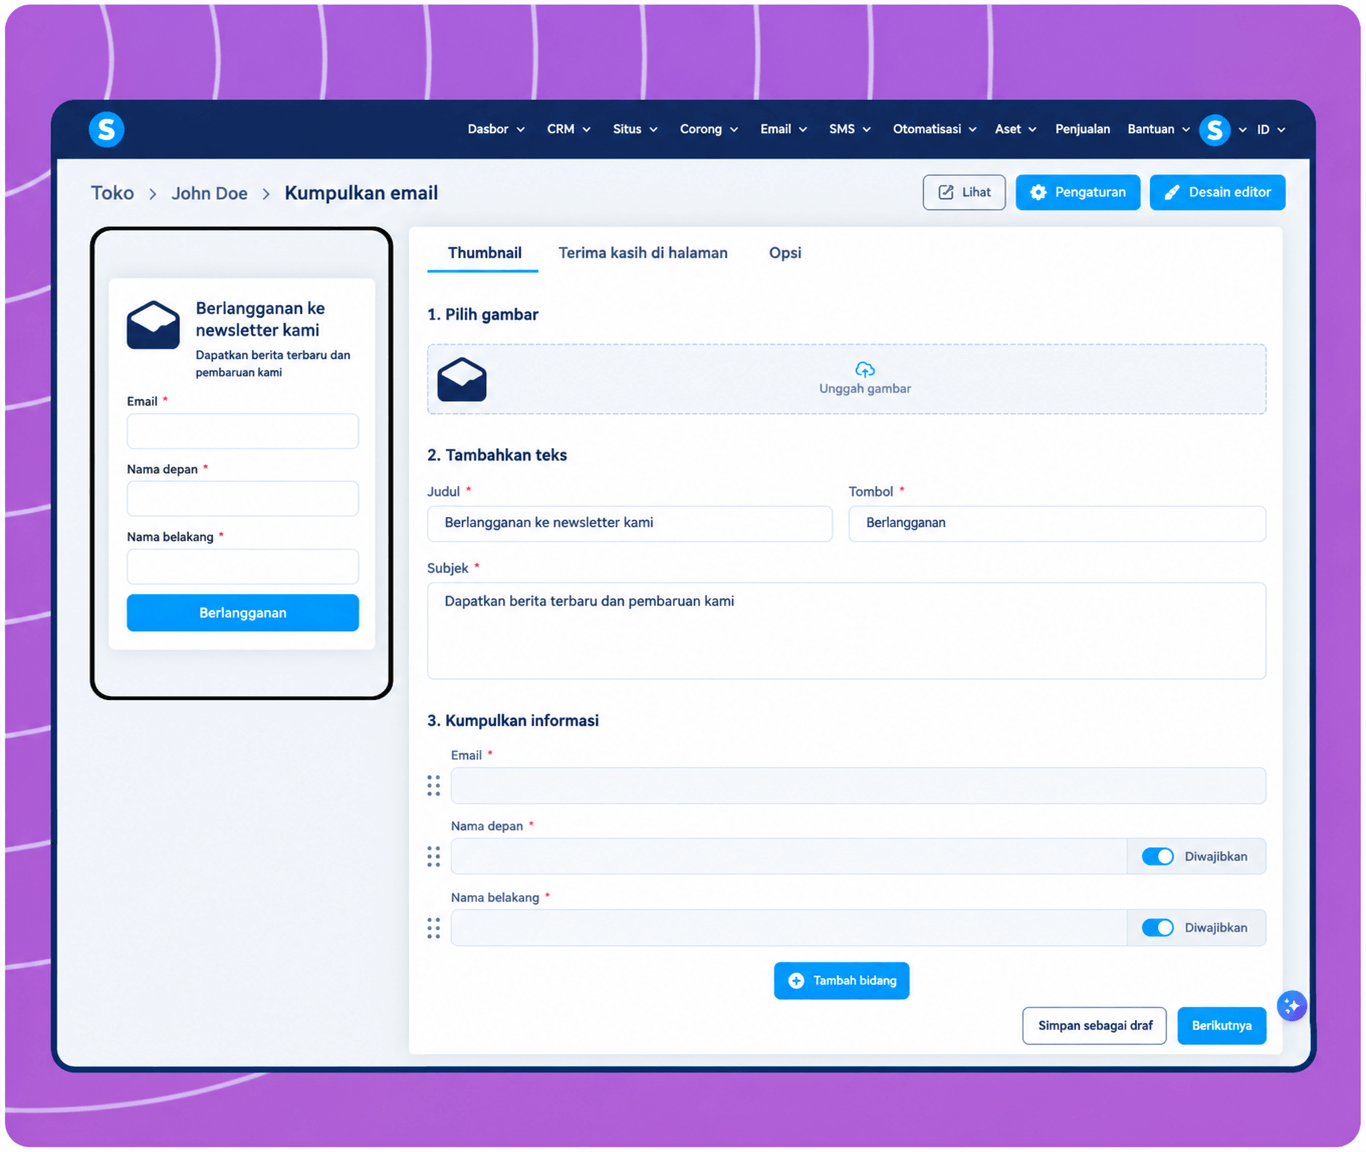Click the '3. Kumpulkan informasi' heading

point(513,721)
